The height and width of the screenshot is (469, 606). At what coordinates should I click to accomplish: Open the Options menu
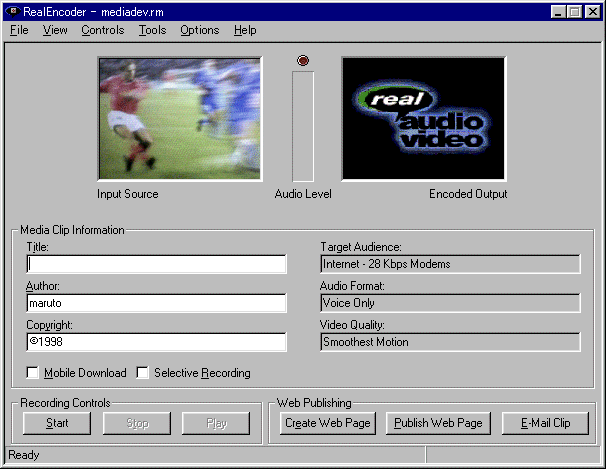click(199, 30)
